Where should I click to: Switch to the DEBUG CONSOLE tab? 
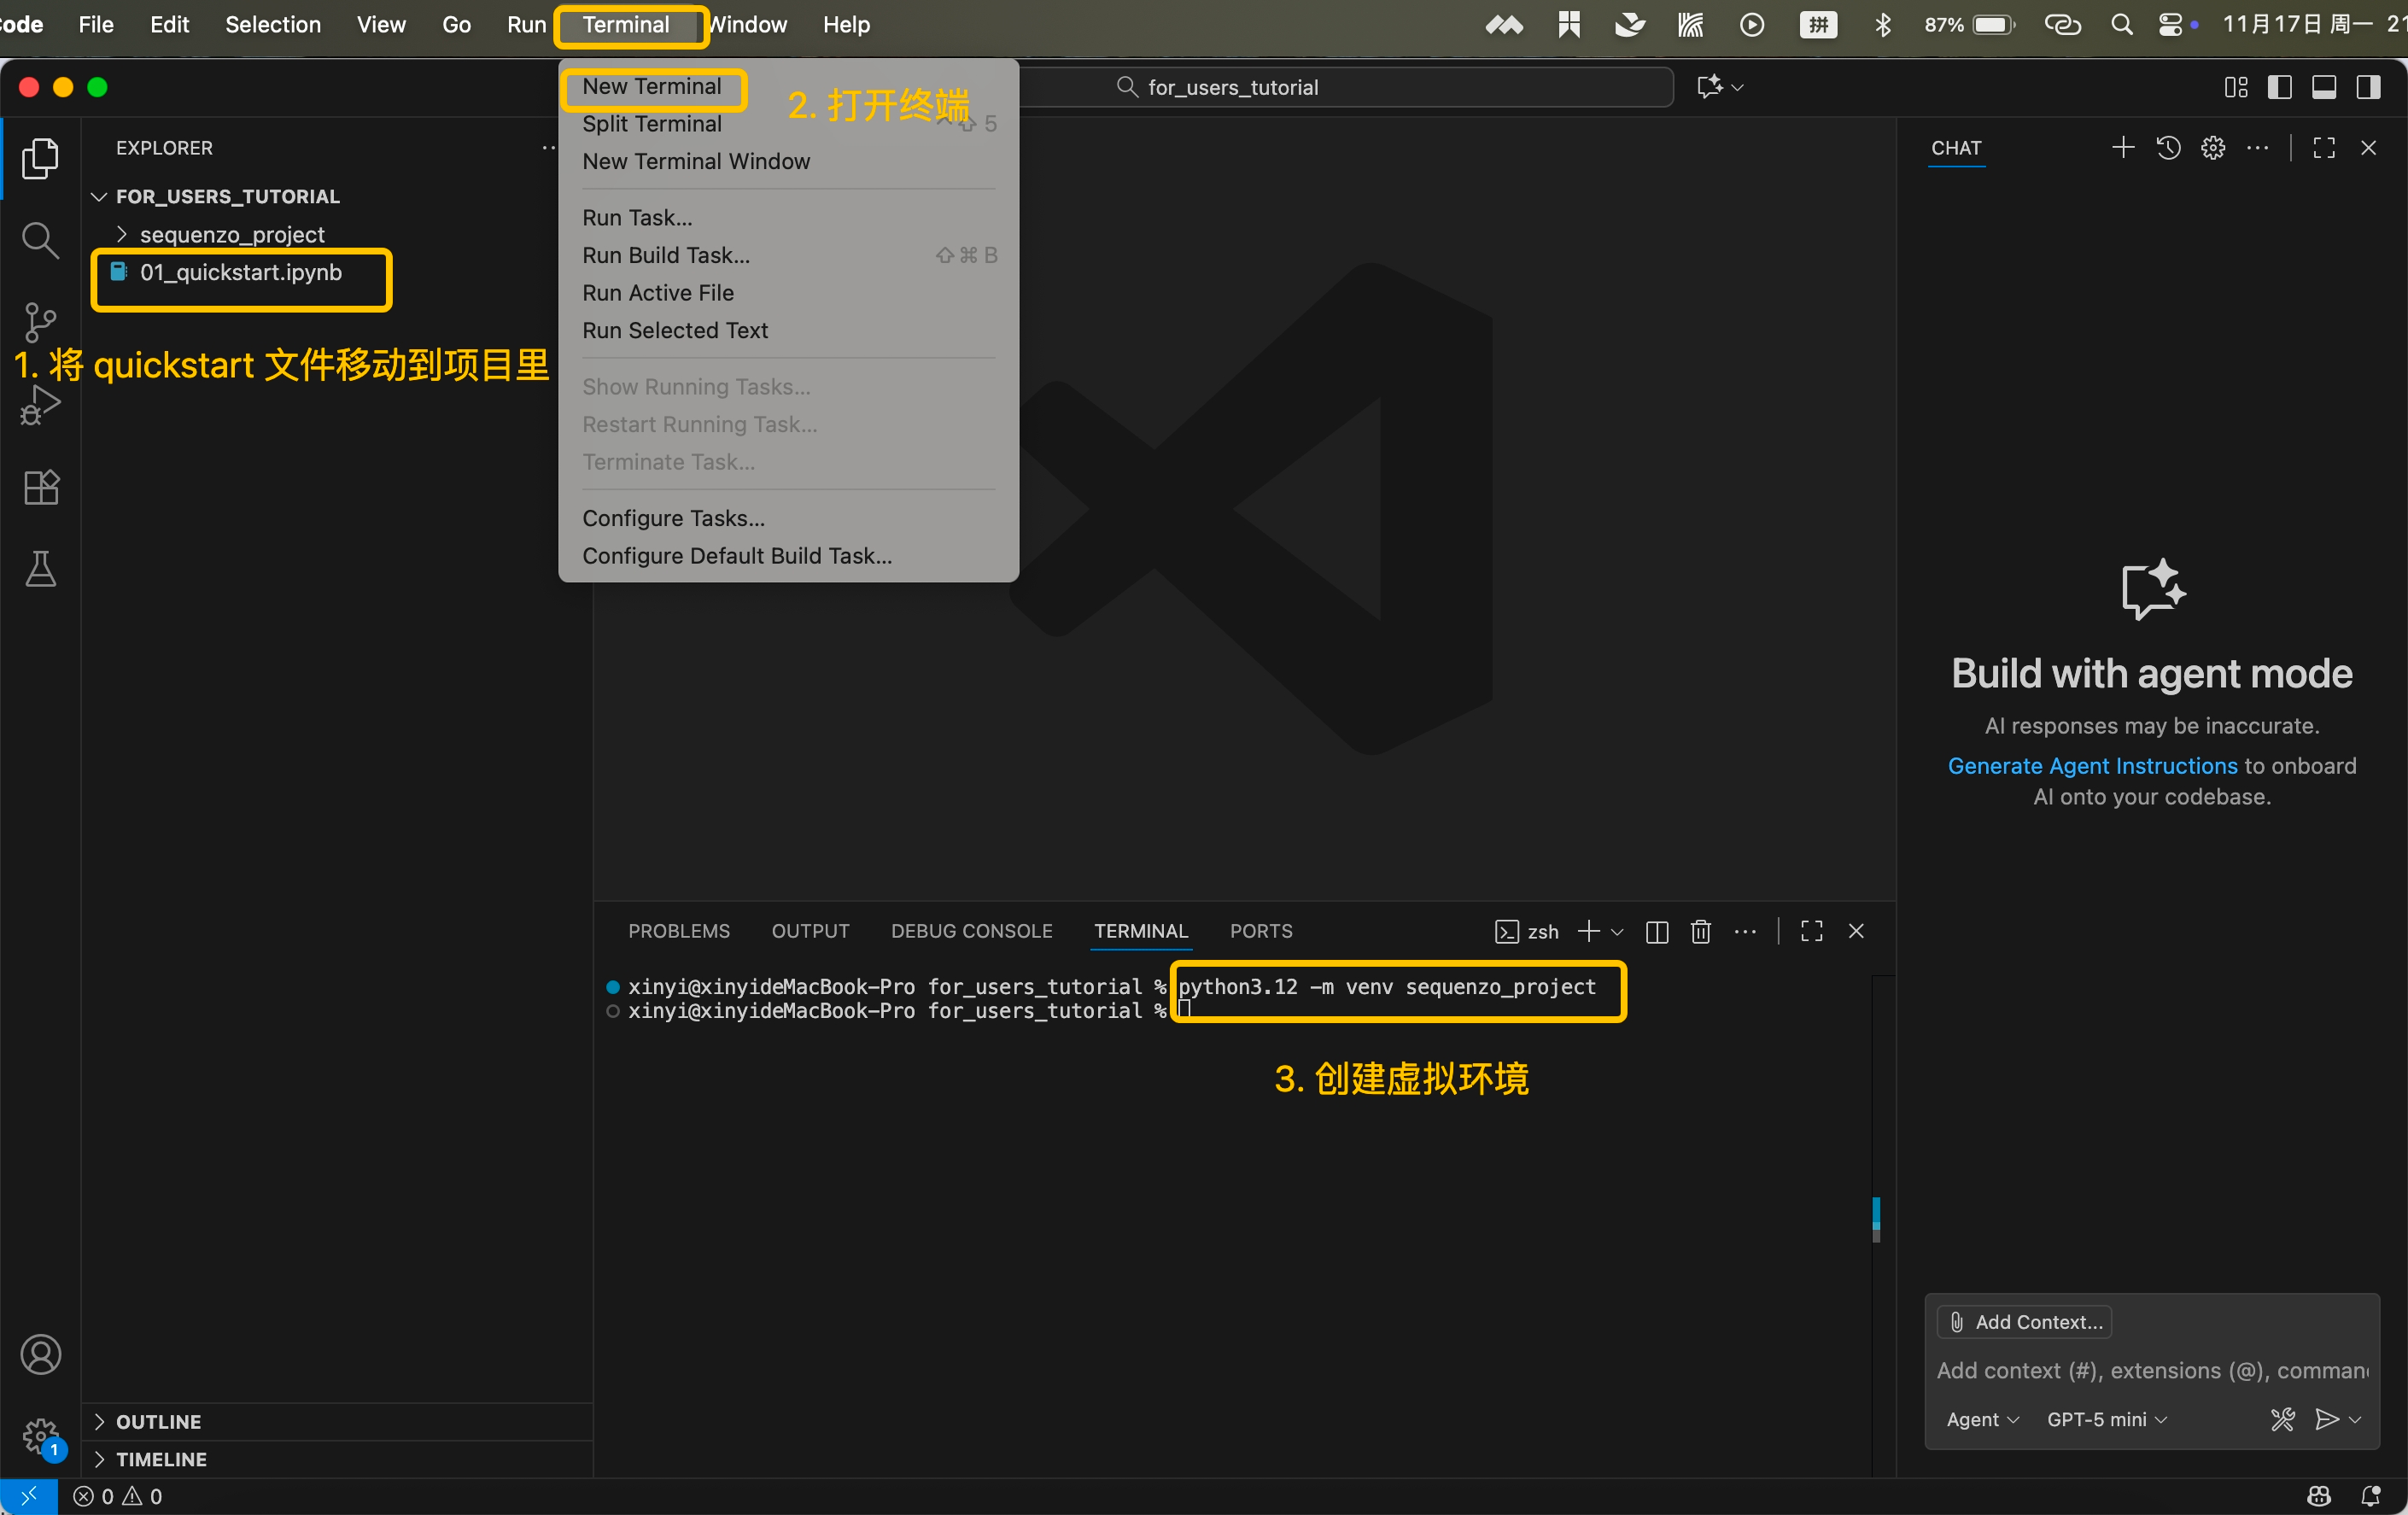[x=971, y=931]
